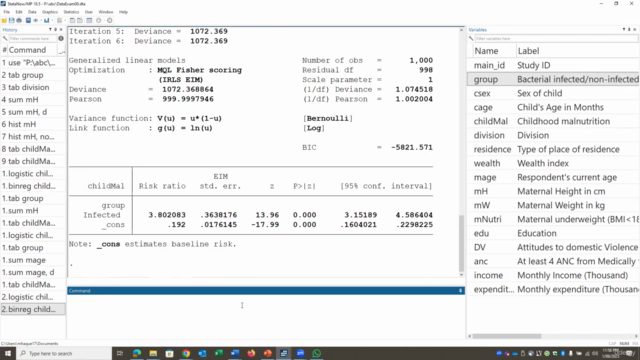Open the Data Editor (Browse) icon
The width and height of the screenshot is (640, 360).
pyautogui.click(x=80, y=20)
